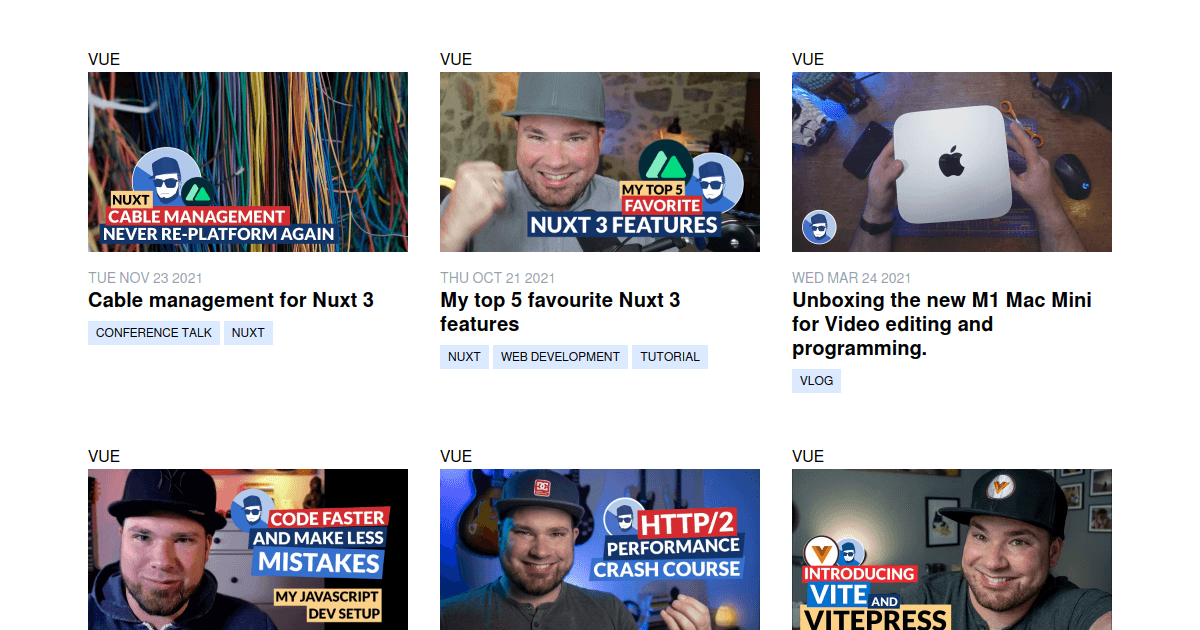Click the 'Cable management for Nuxt 3' title
Screen dimensions: 1200x630
[x=231, y=300]
